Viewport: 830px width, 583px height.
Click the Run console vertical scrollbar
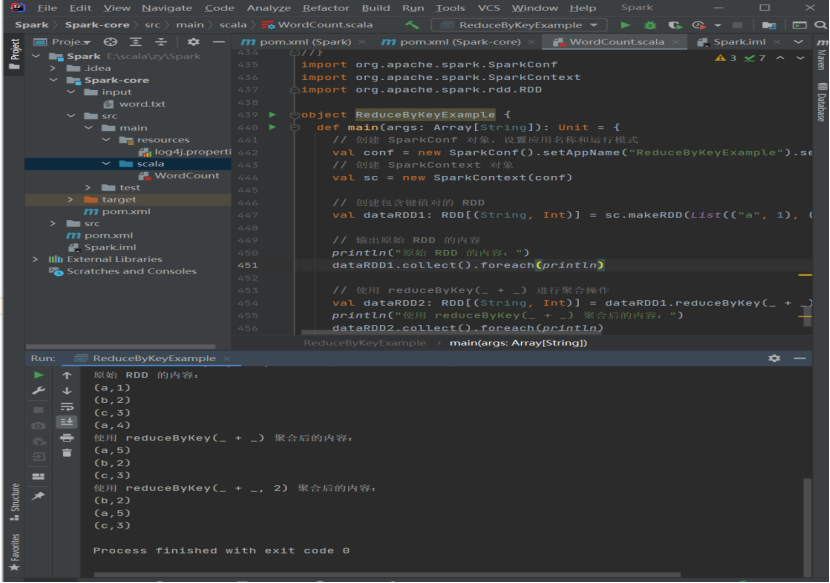click(x=807, y=527)
